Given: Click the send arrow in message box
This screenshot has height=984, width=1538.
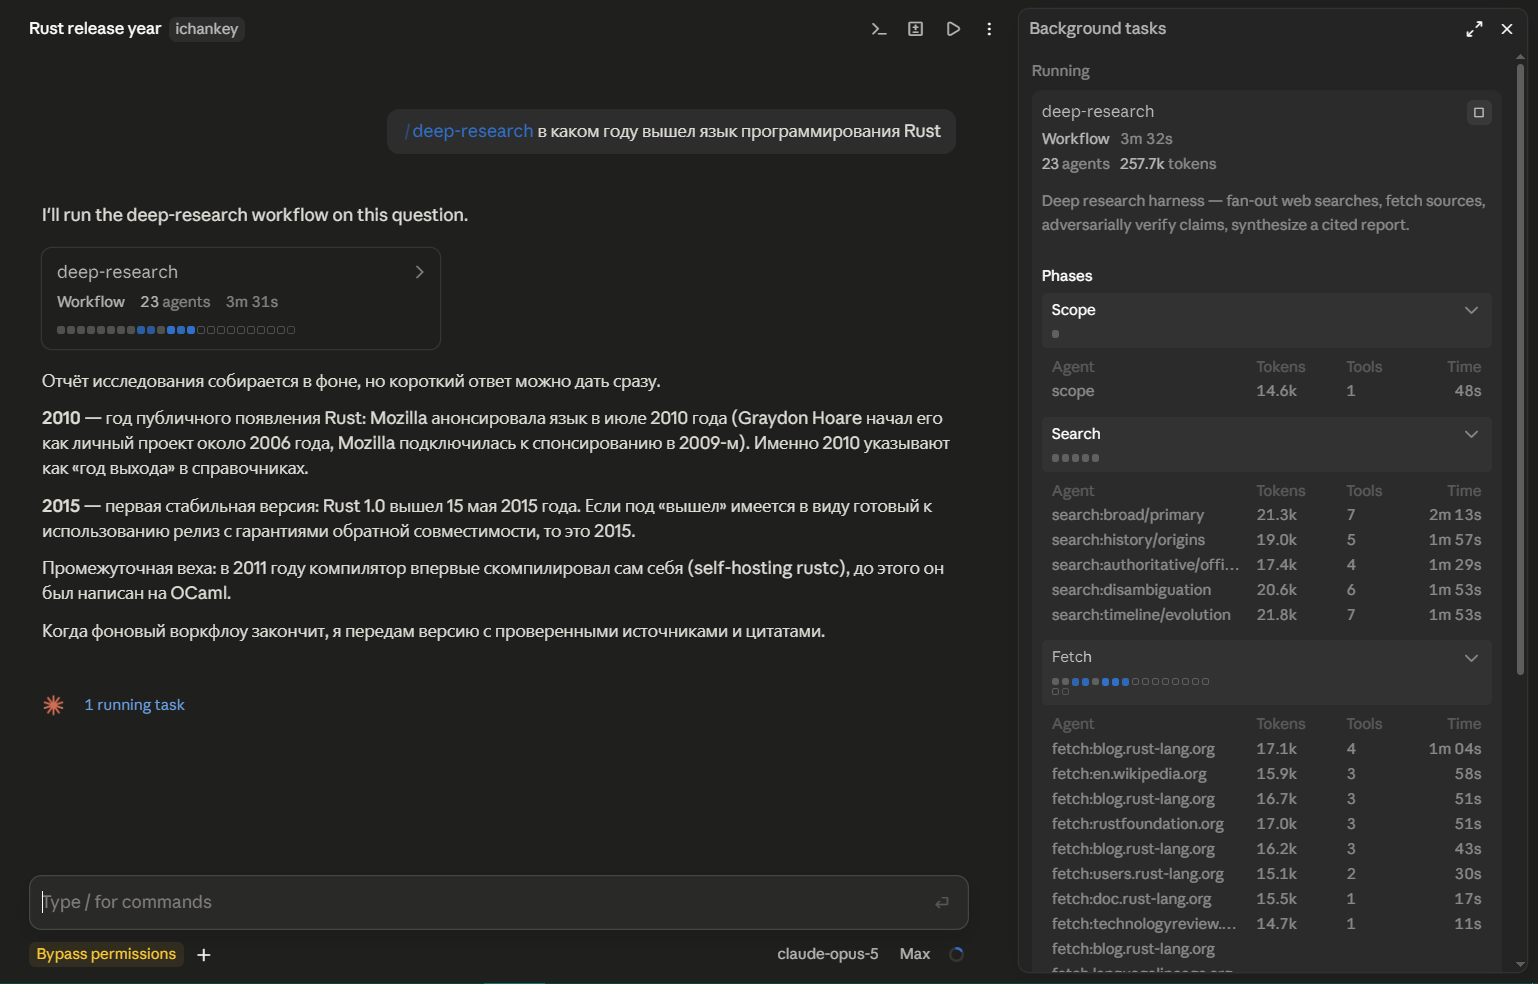Looking at the screenshot, I should (942, 903).
